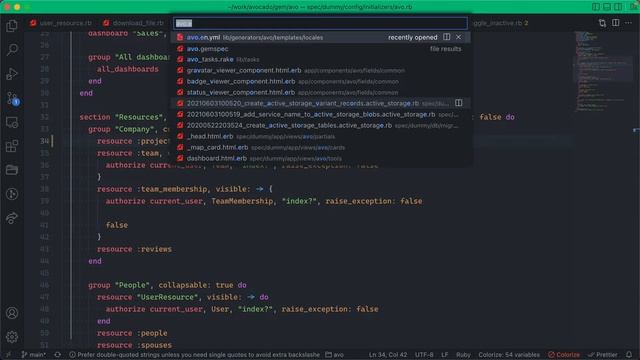
Task: Open 20210603100519_add_service_name_to_active_storage_blobs result
Action: point(320,114)
